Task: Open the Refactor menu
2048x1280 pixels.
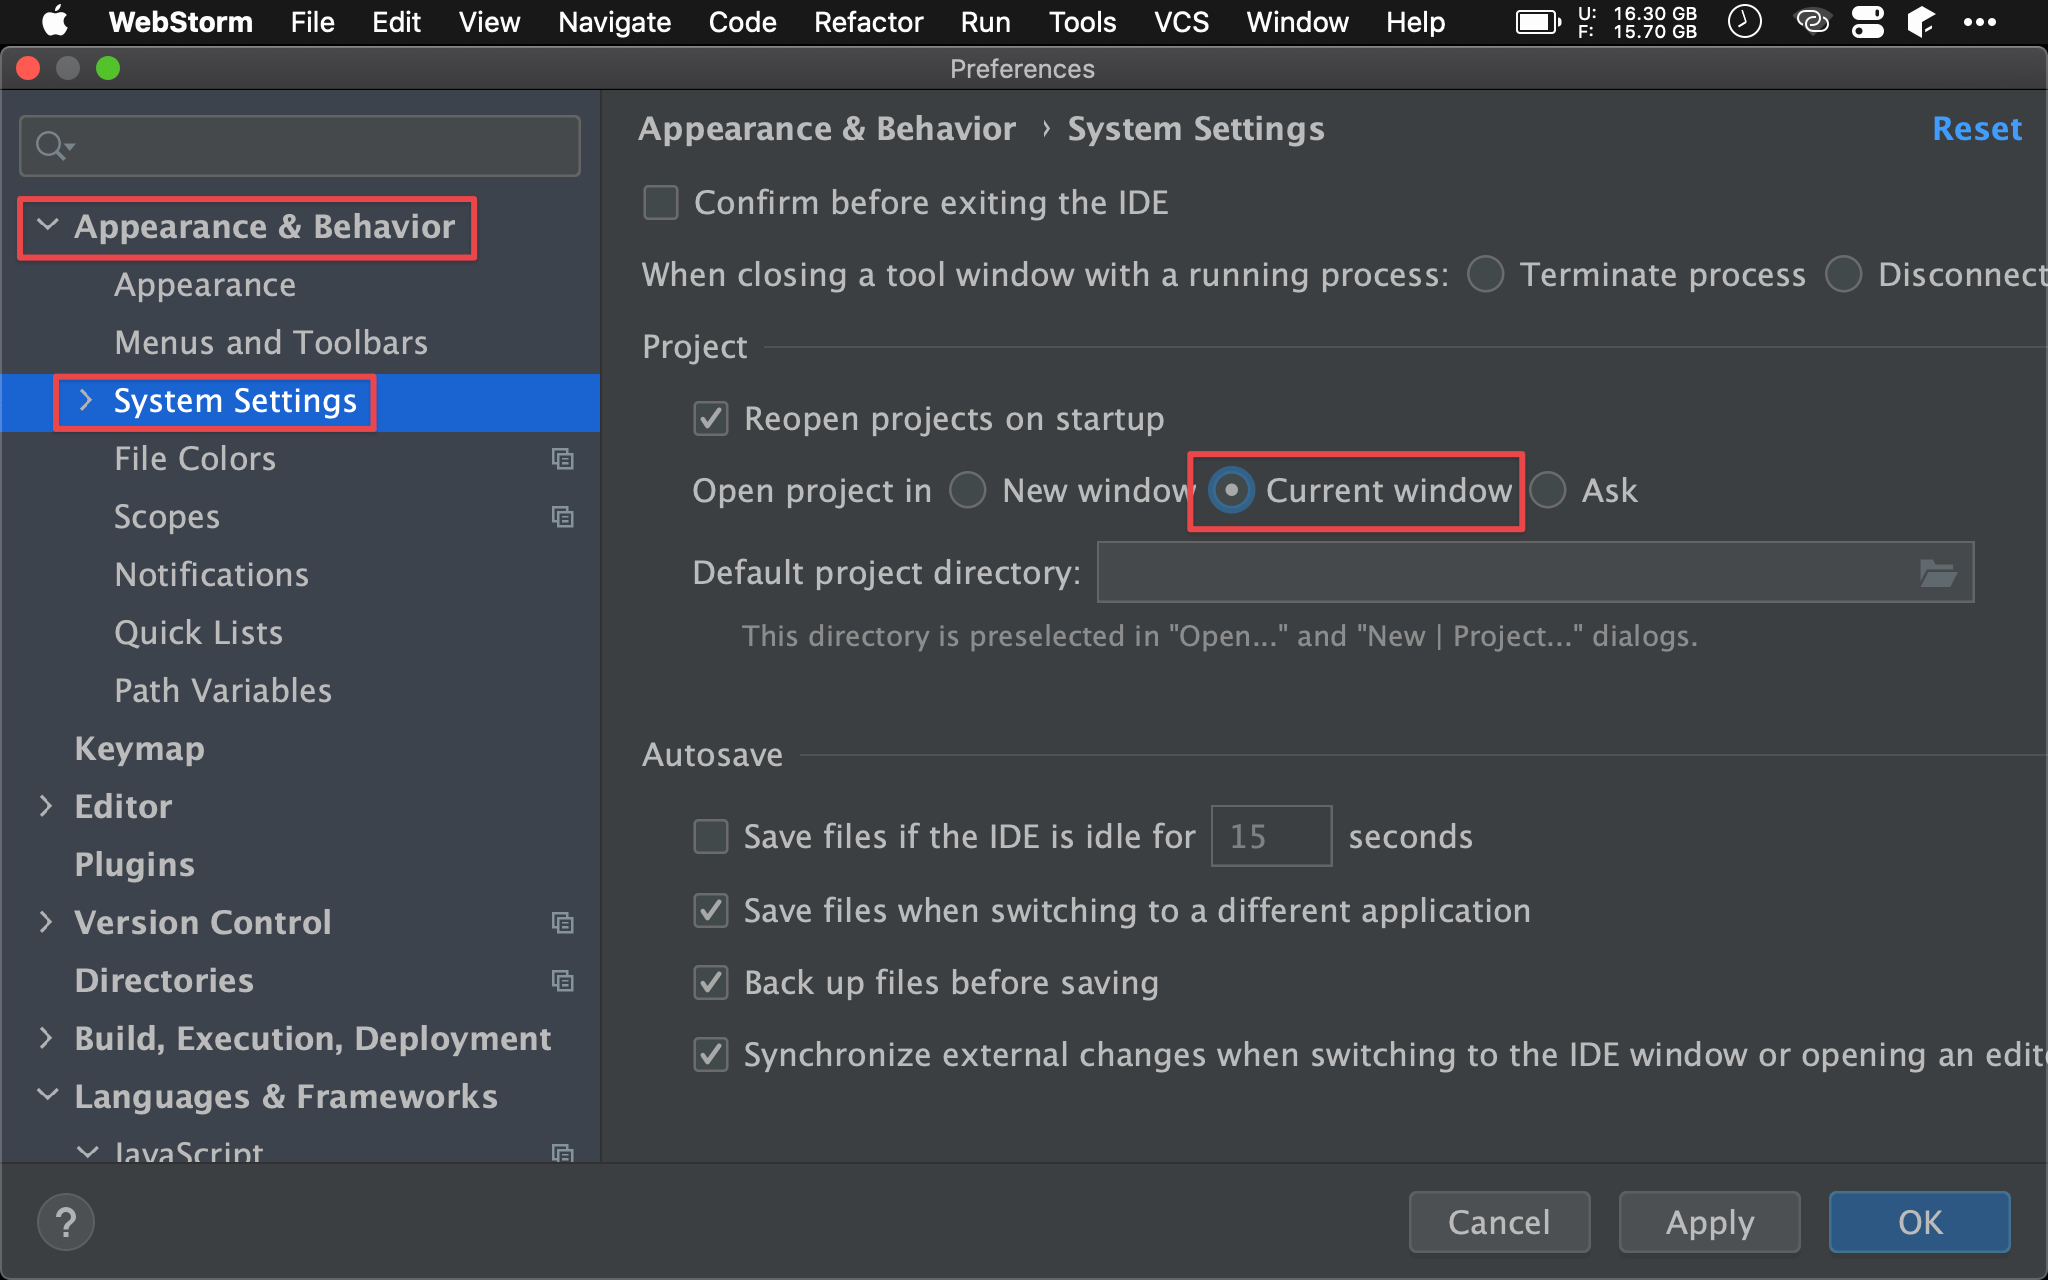Action: pyautogui.click(x=868, y=22)
